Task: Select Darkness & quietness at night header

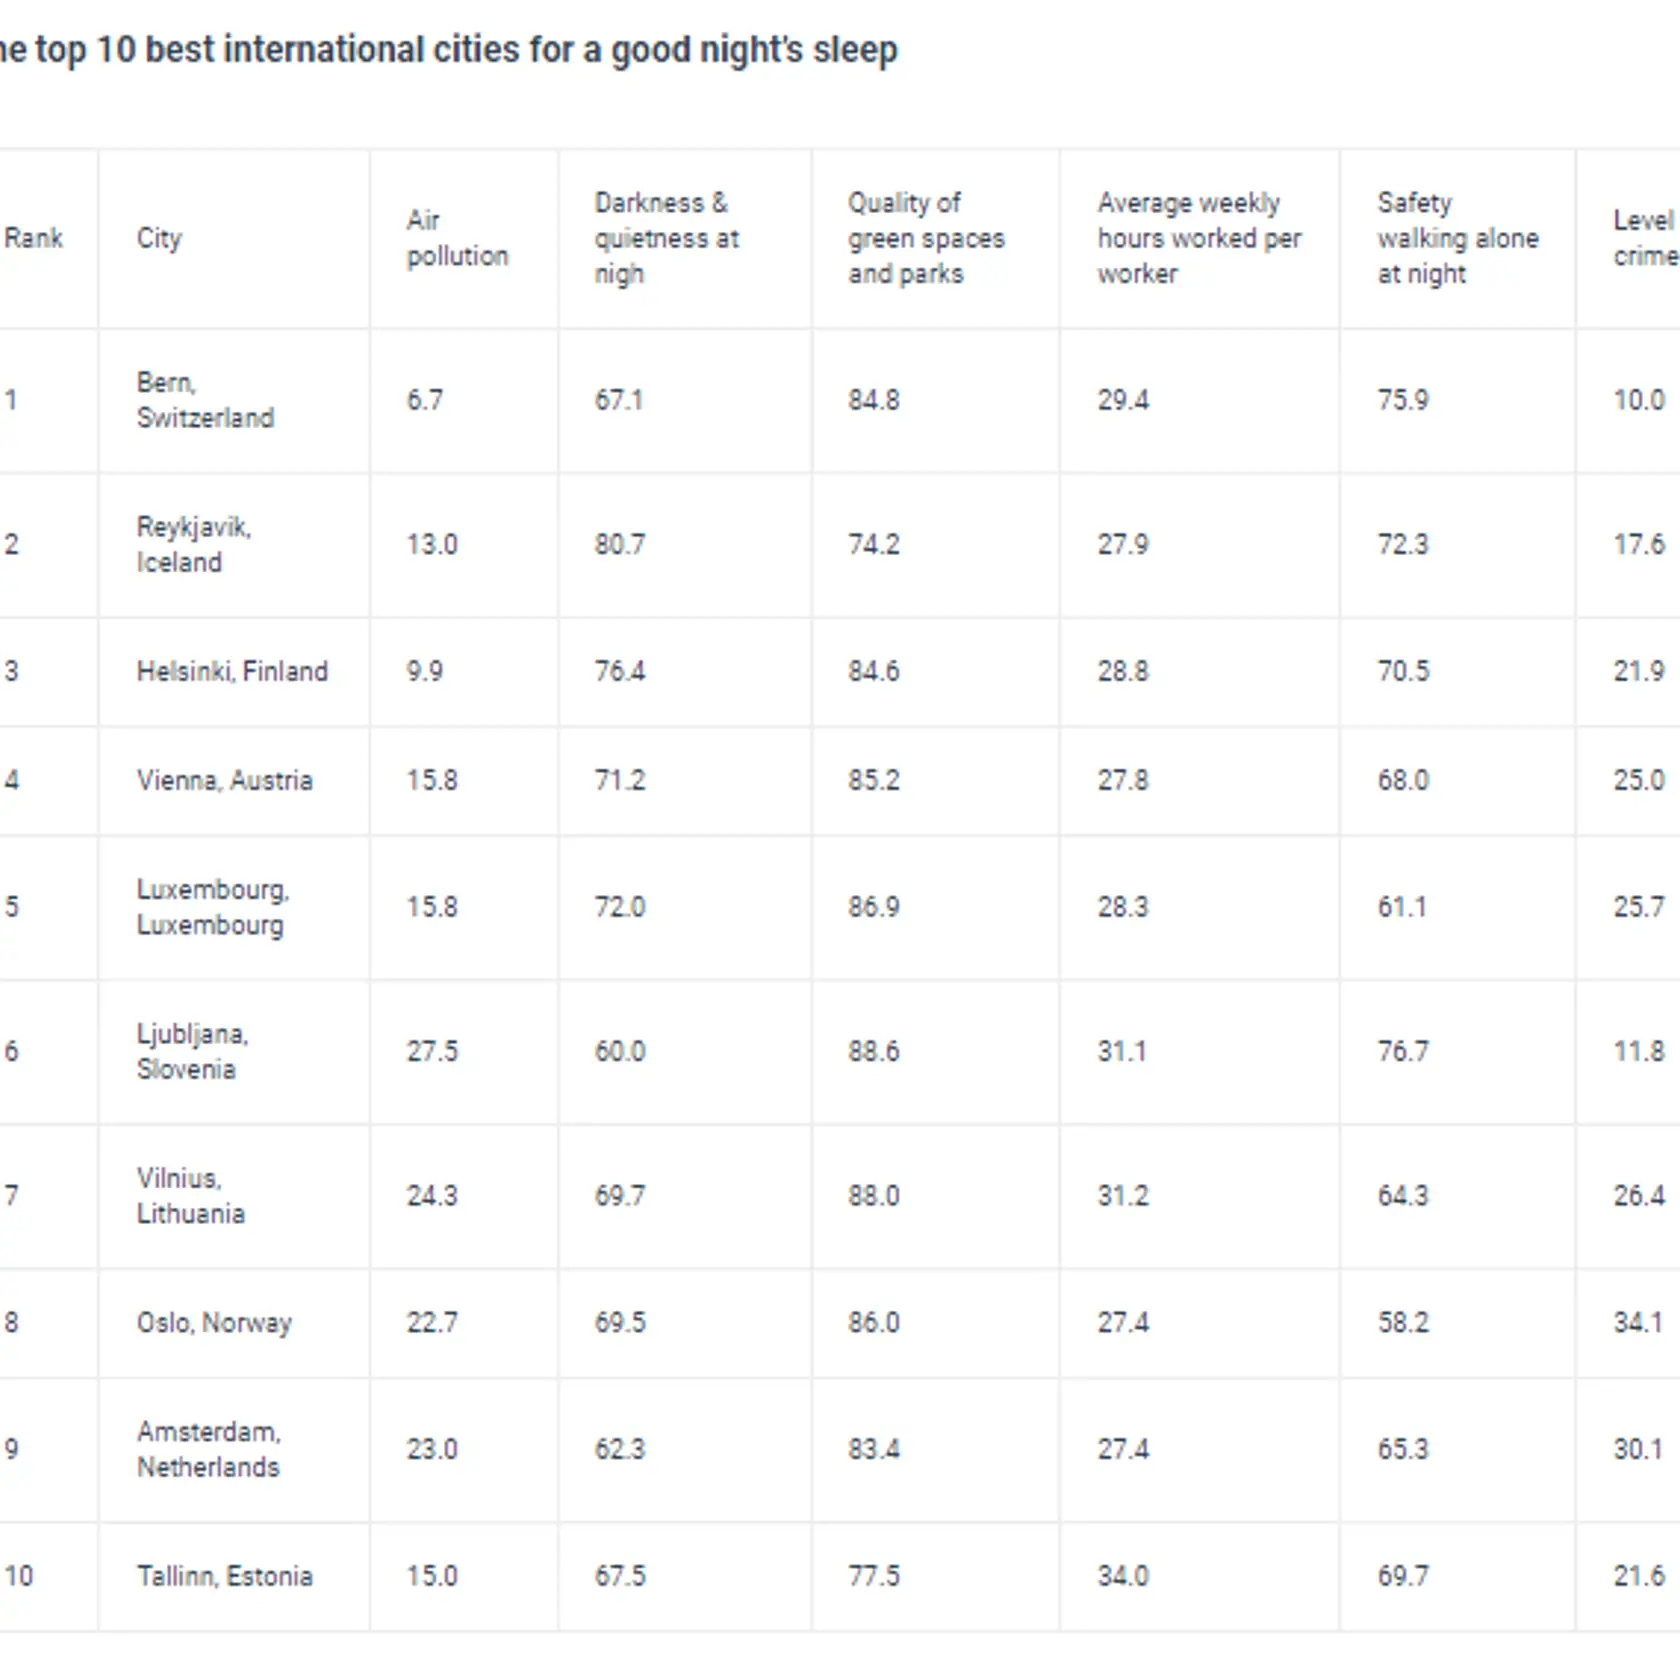Action: 666,238
